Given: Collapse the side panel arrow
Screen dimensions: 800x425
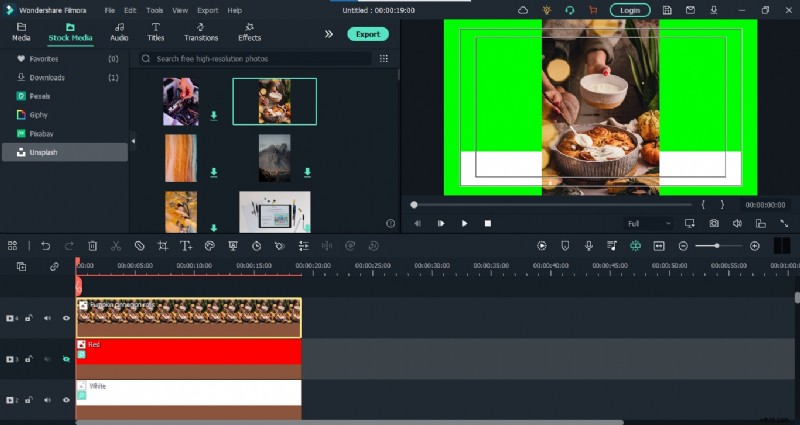Looking at the screenshot, I should click(133, 141).
